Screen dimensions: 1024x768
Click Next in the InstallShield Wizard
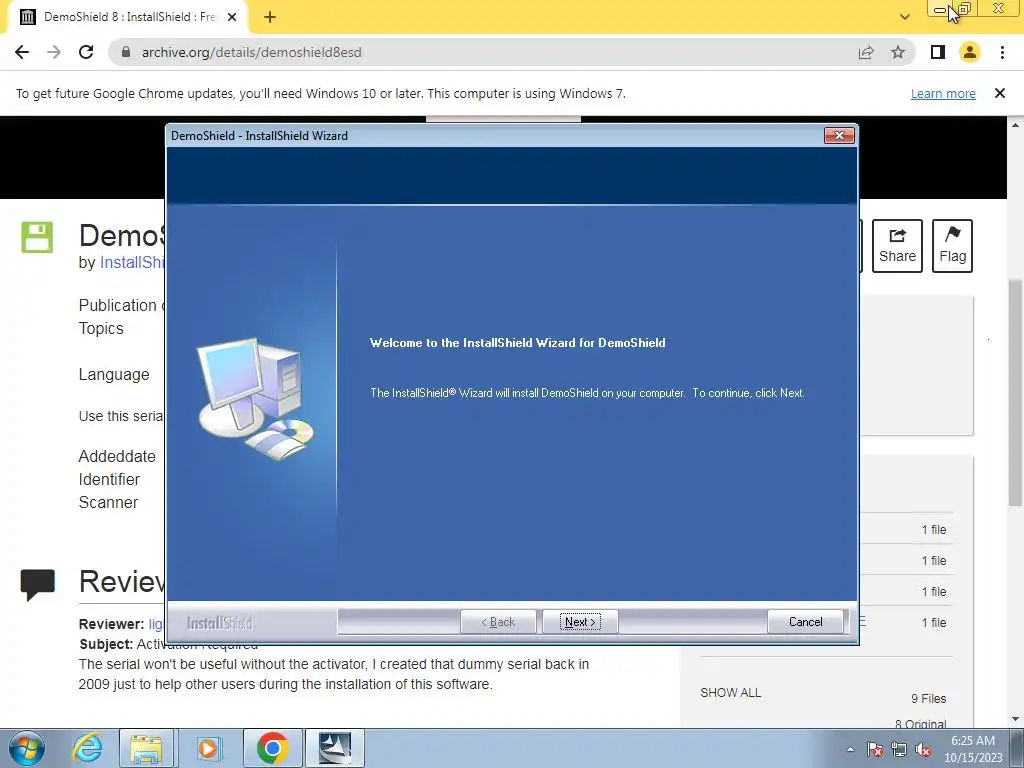[x=580, y=622]
